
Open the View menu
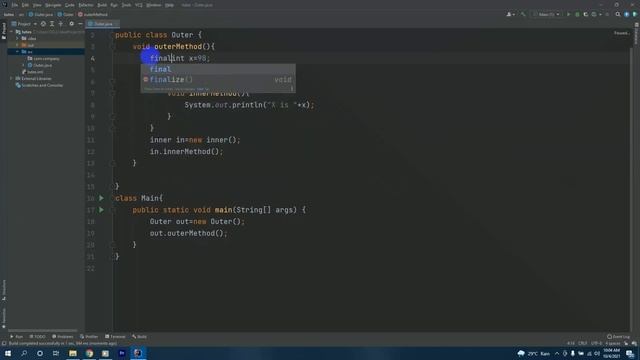[x=37, y=5]
